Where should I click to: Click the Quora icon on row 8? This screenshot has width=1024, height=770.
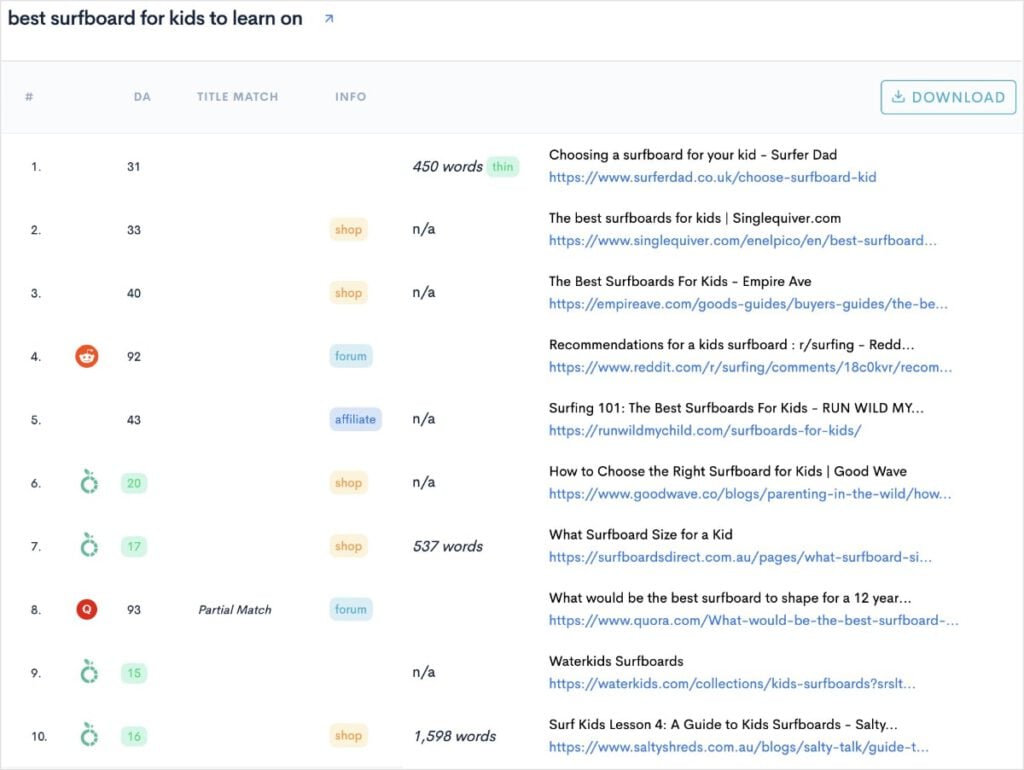point(86,609)
